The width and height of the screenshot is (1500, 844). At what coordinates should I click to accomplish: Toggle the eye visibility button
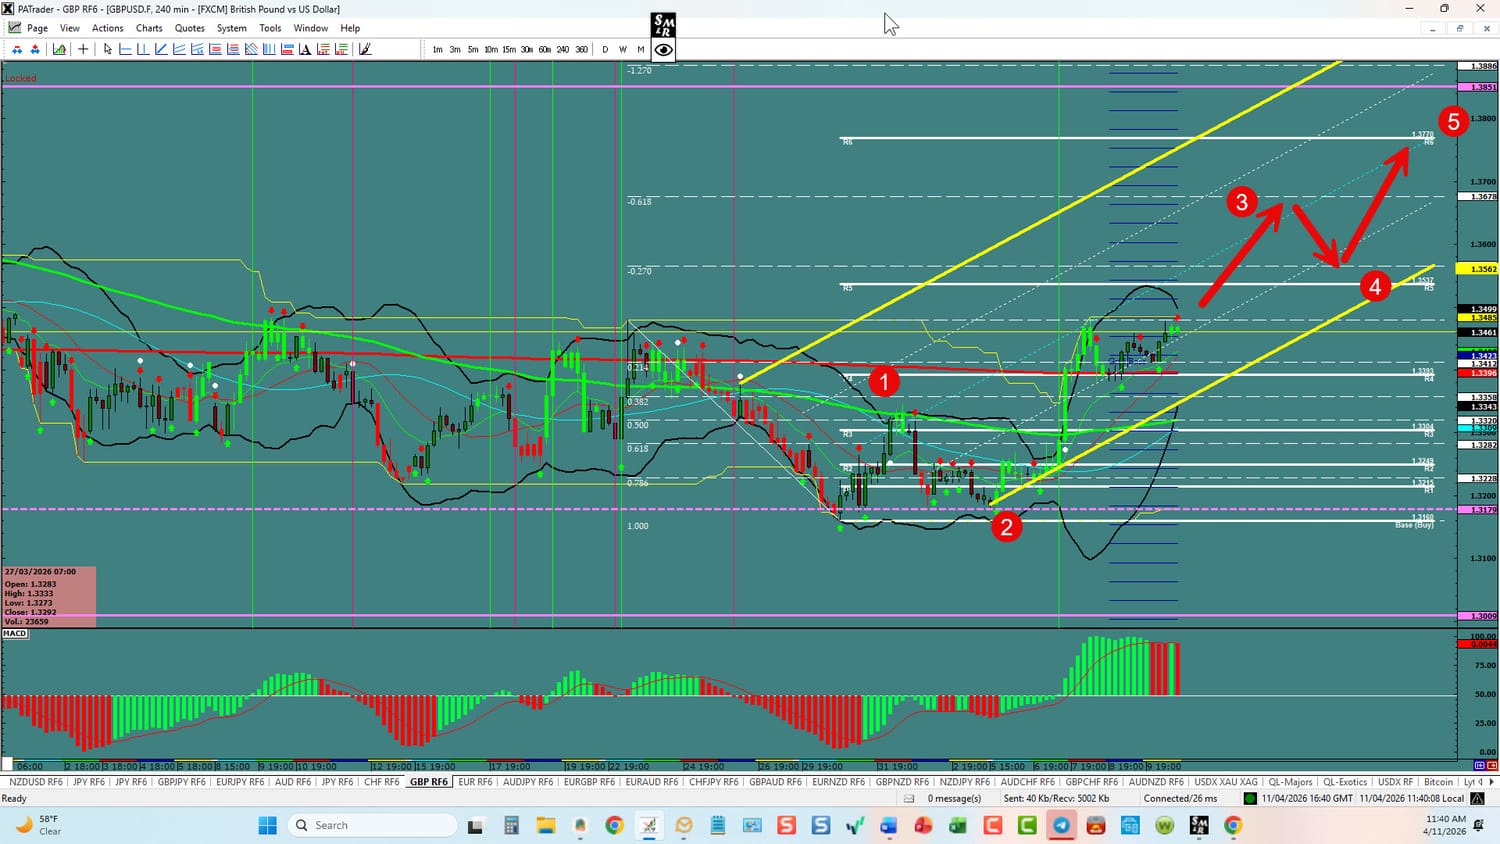point(663,50)
